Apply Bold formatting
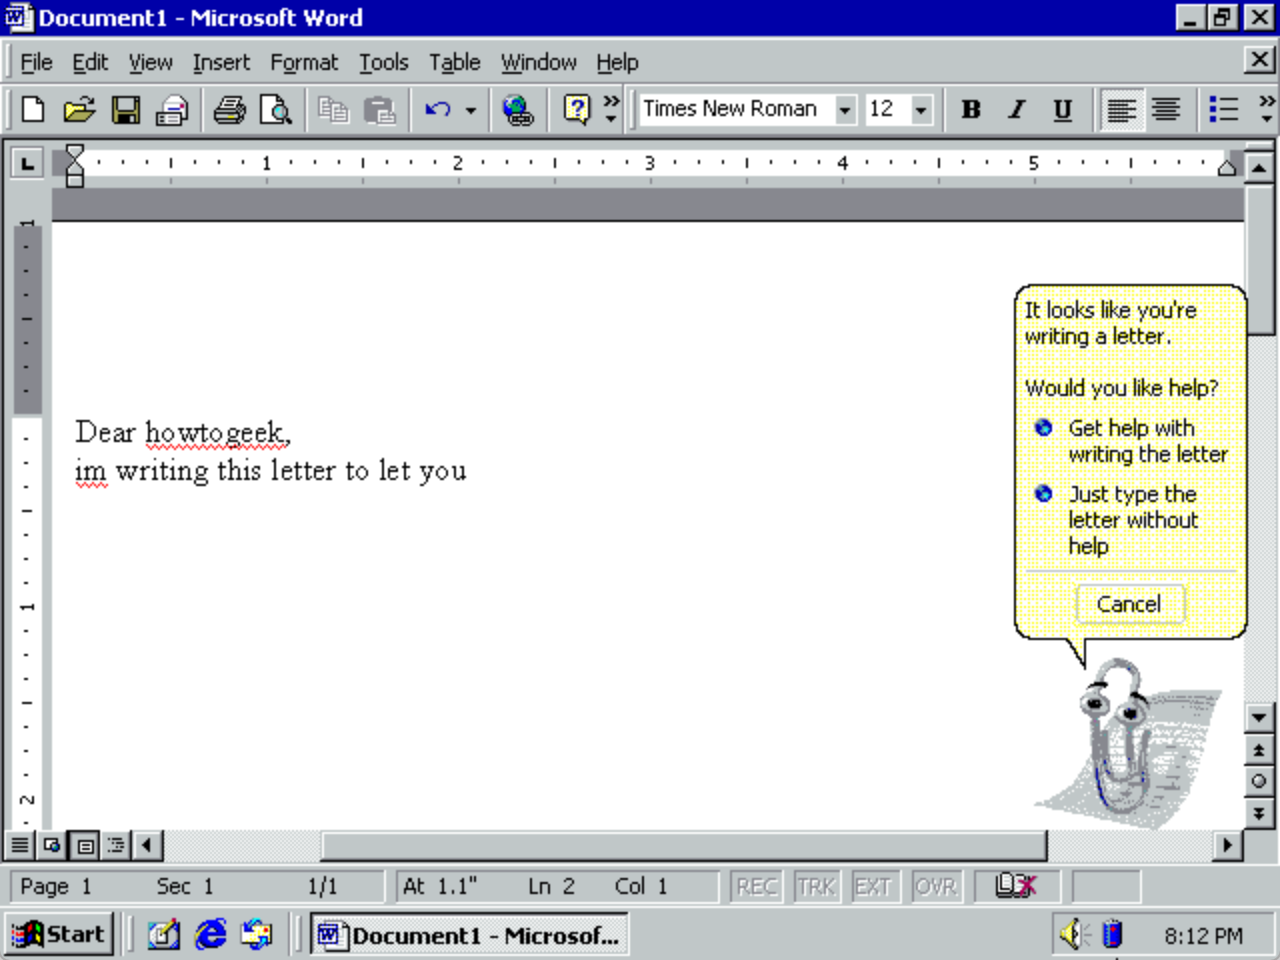 [x=971, y=109]
